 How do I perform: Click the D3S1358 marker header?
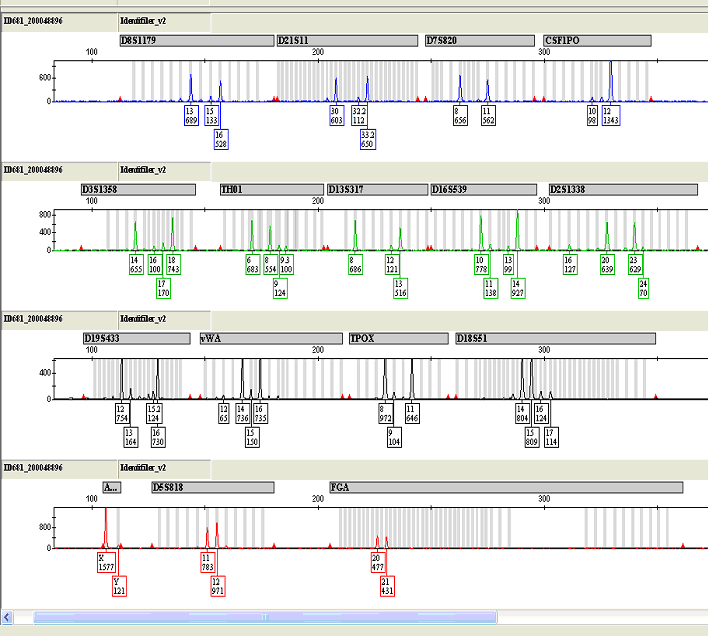pos(138,189)
